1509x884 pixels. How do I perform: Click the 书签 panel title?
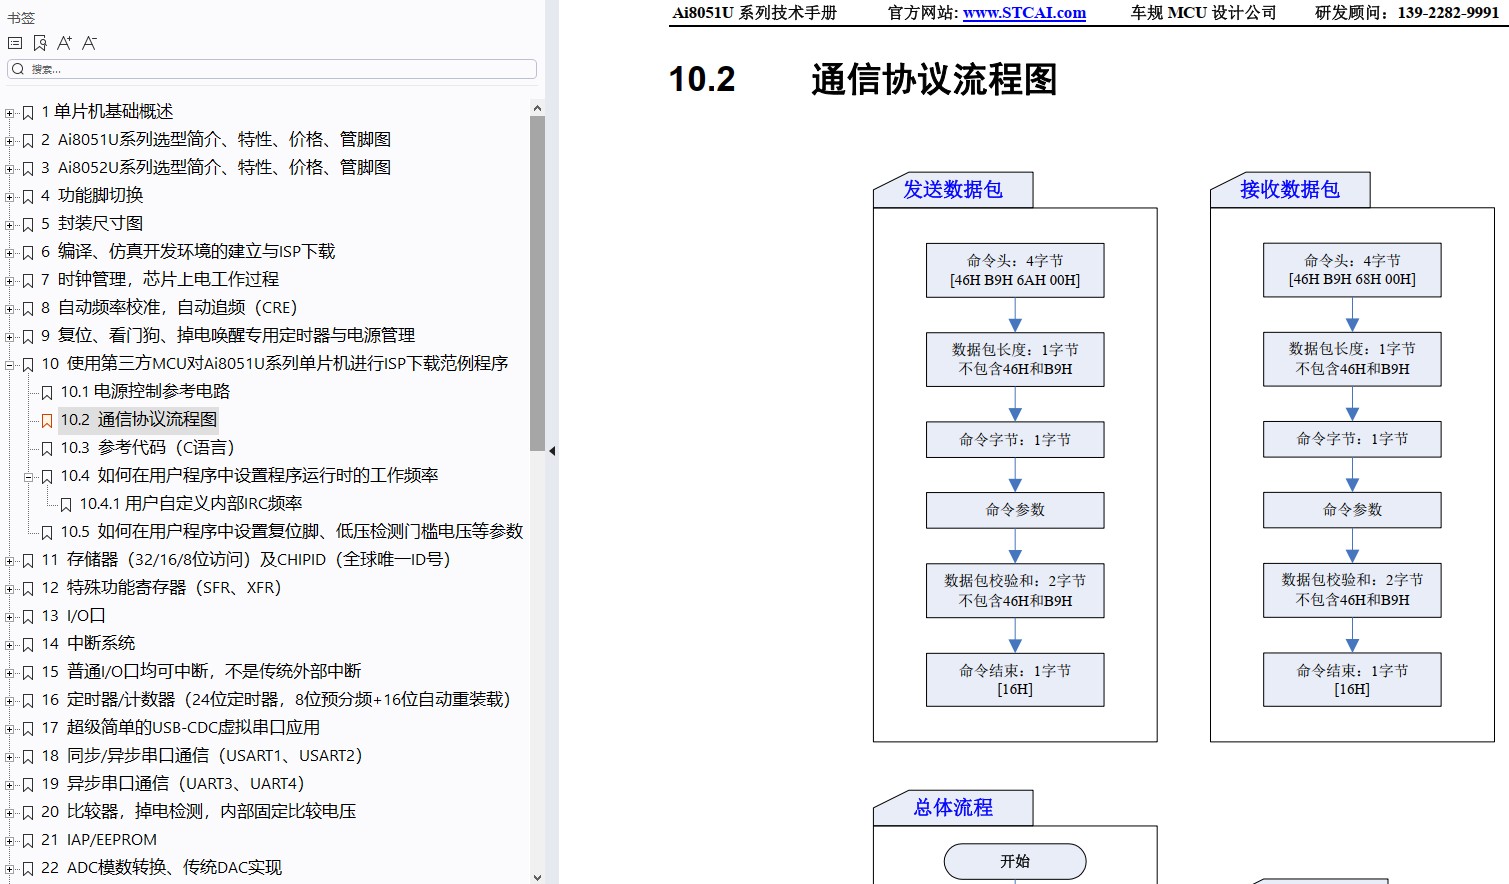coord(21,18)
